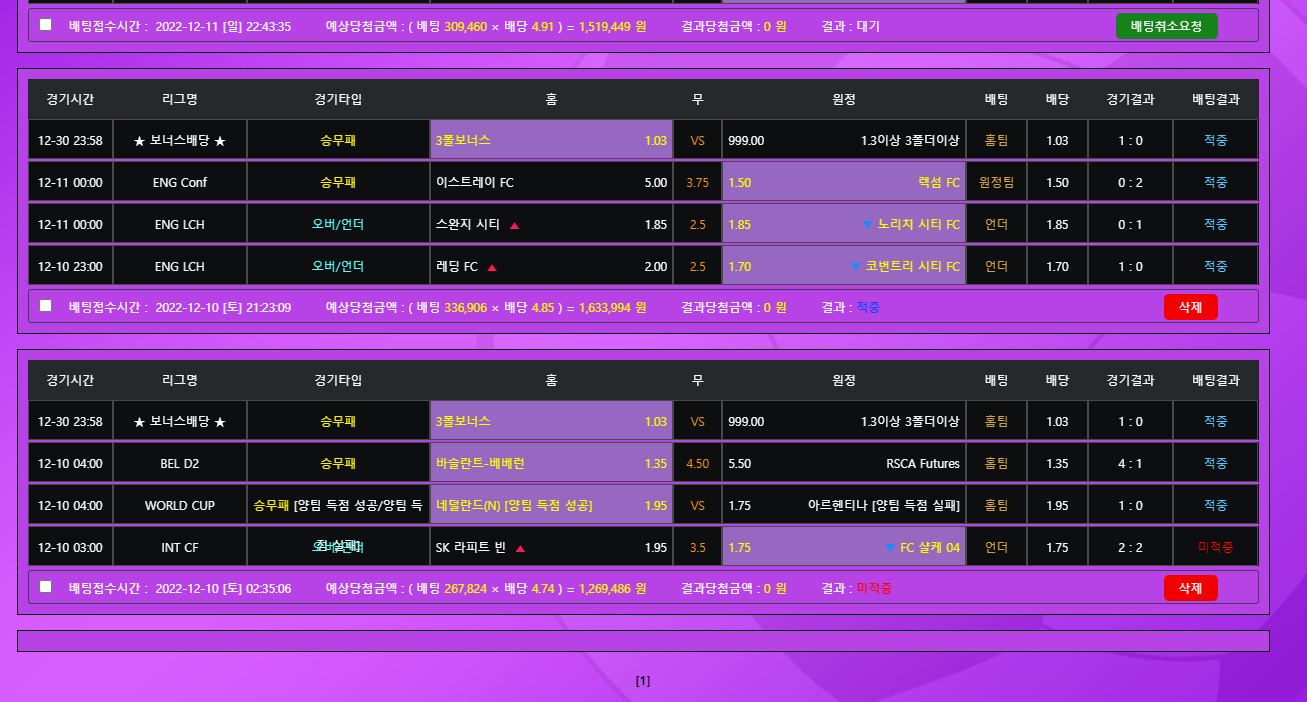Select the highlighted 렉섬 FC away pick
Image resolution: width=1307 pixels, height=702 pixels.
[x=843, y=183]
